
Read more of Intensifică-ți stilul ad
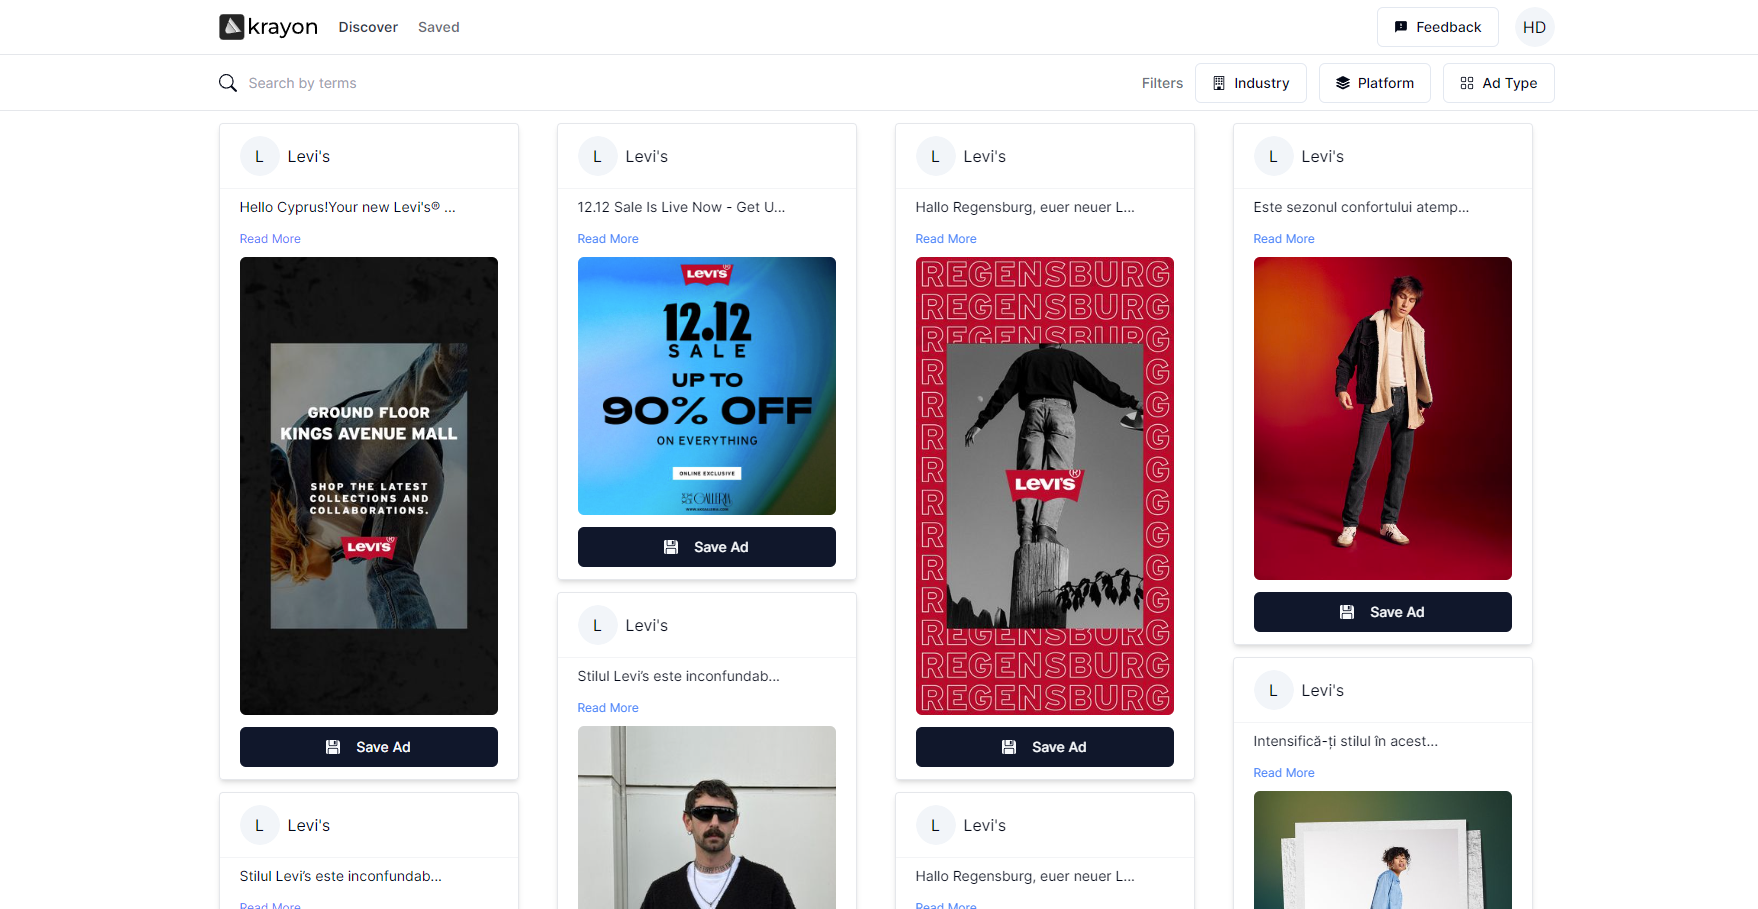tap(1284, 773)
